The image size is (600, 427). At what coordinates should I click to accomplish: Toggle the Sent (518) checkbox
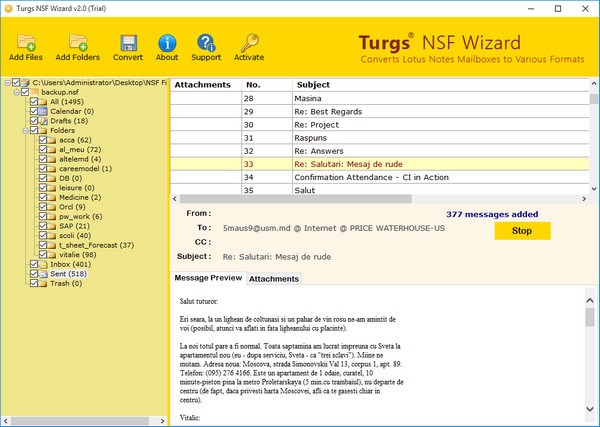pos(33,273)
